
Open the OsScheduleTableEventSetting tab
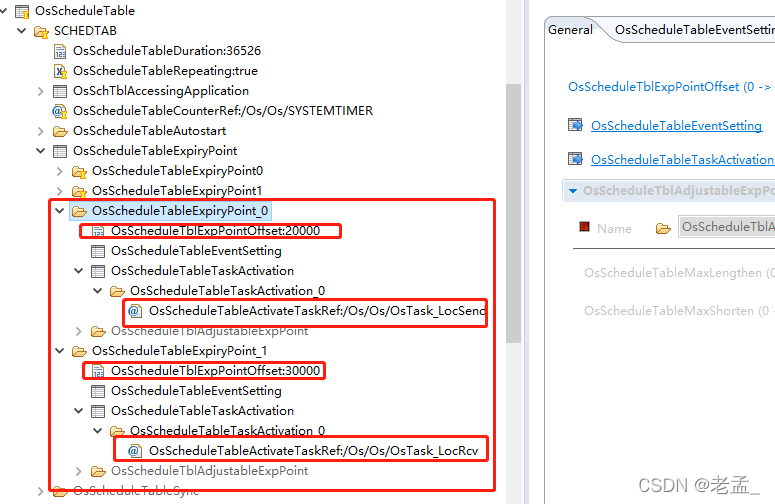pyautogui.click(x=694, y=30)
